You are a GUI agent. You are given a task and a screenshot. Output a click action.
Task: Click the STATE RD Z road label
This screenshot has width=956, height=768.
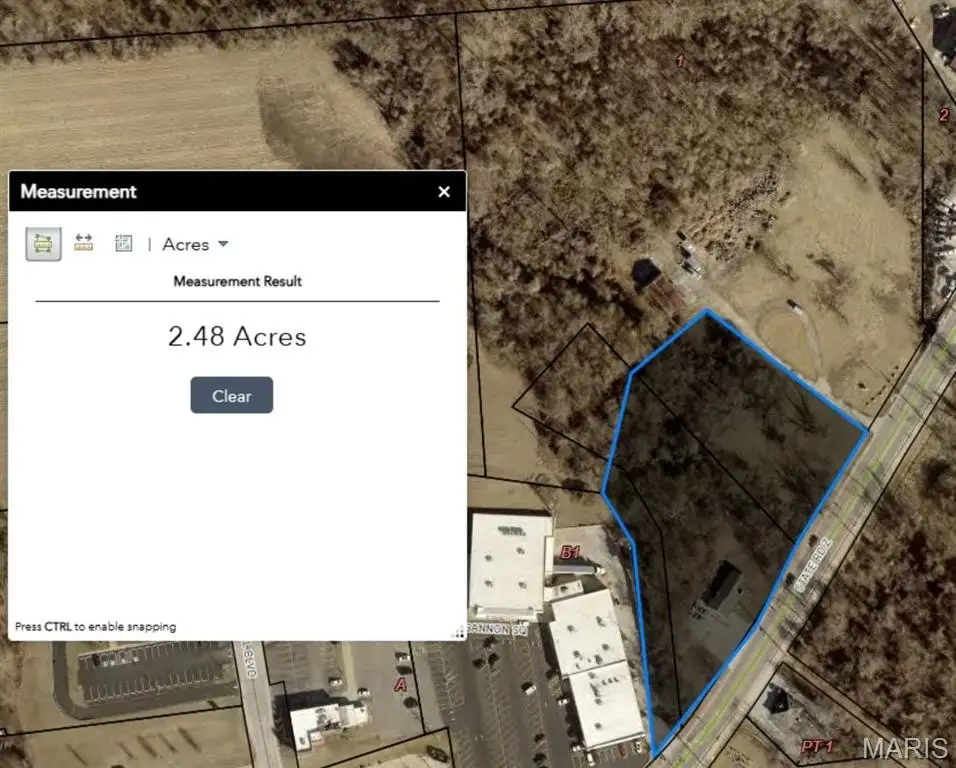tap(812, 564)
